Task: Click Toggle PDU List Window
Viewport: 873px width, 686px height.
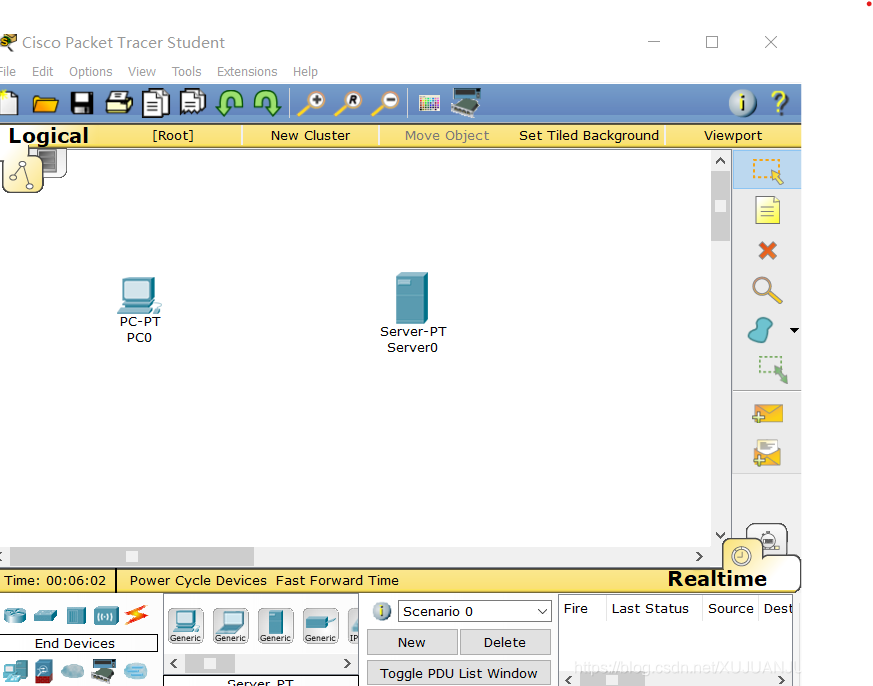Action: pos(459,673)
